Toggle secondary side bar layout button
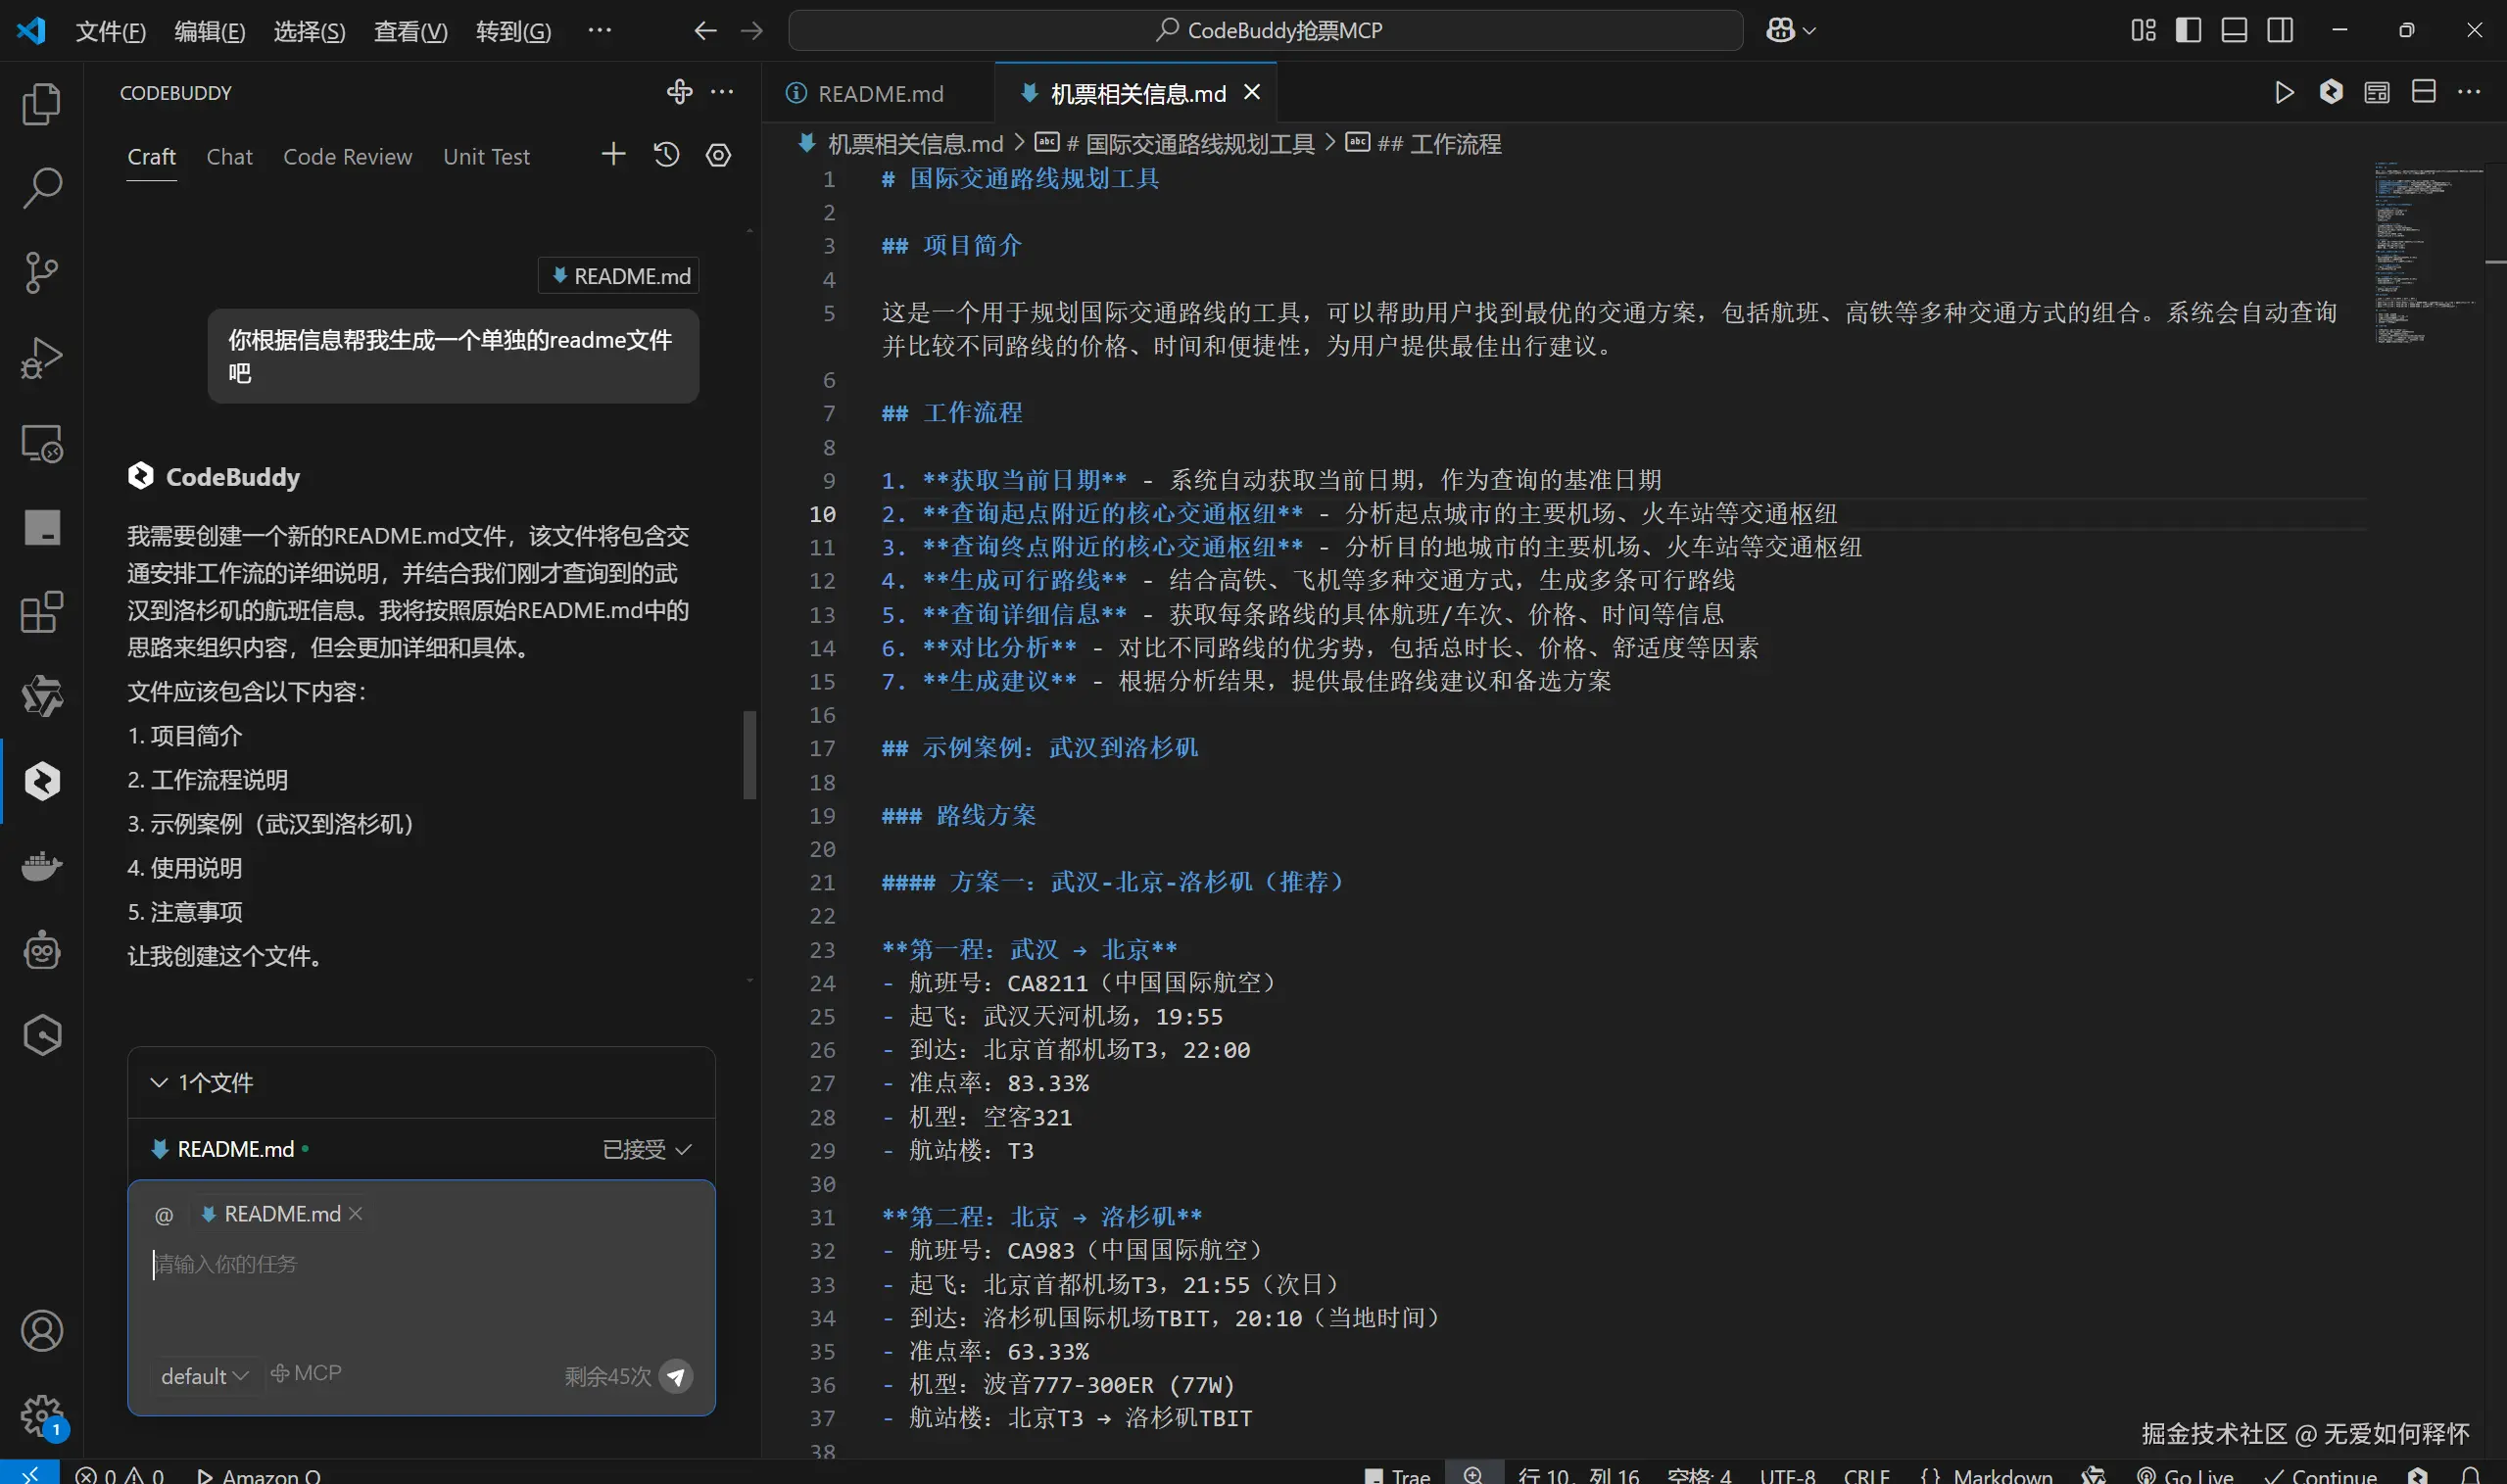The image size is (2507, 1484). pos(2280,30)
